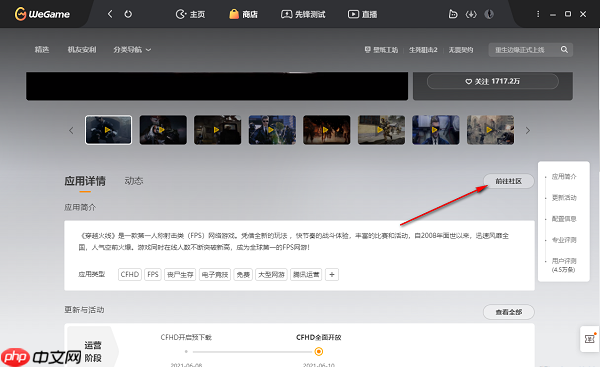Jump to 专业评测 in side navigation
The image size is (600, 367).
(x=564, y=240)
